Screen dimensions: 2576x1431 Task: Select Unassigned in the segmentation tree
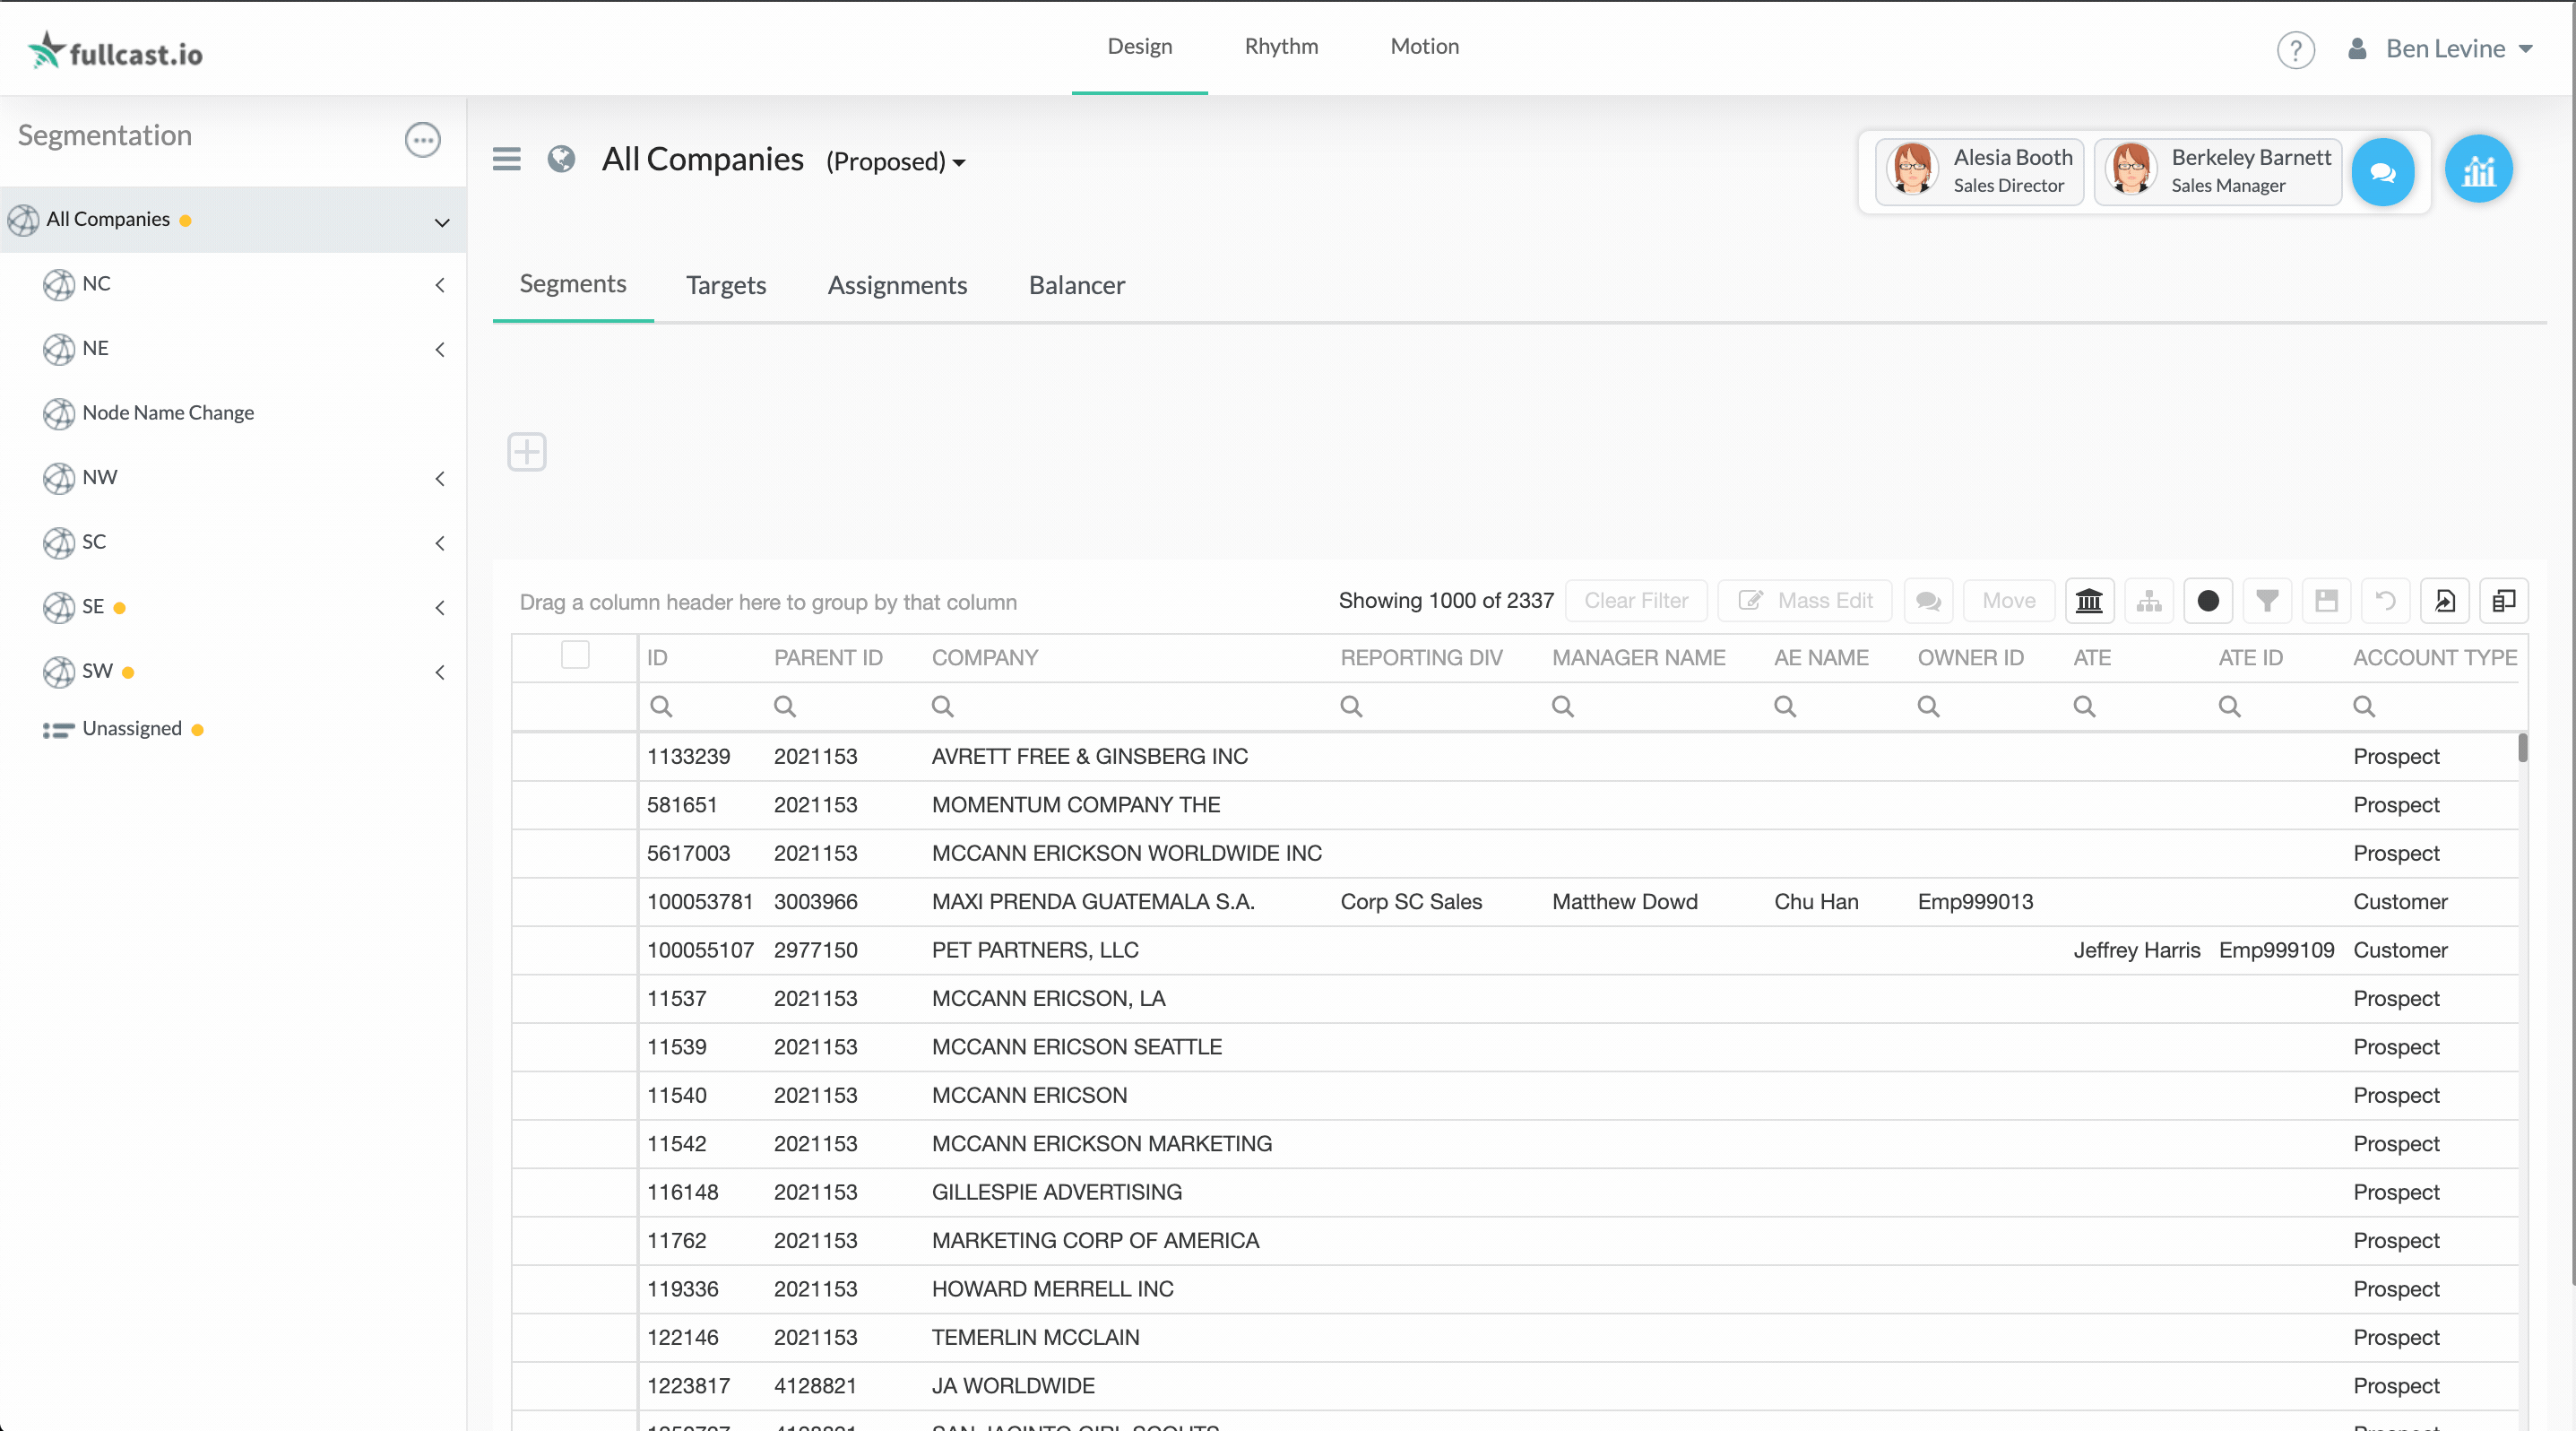(x=131, y=728)
